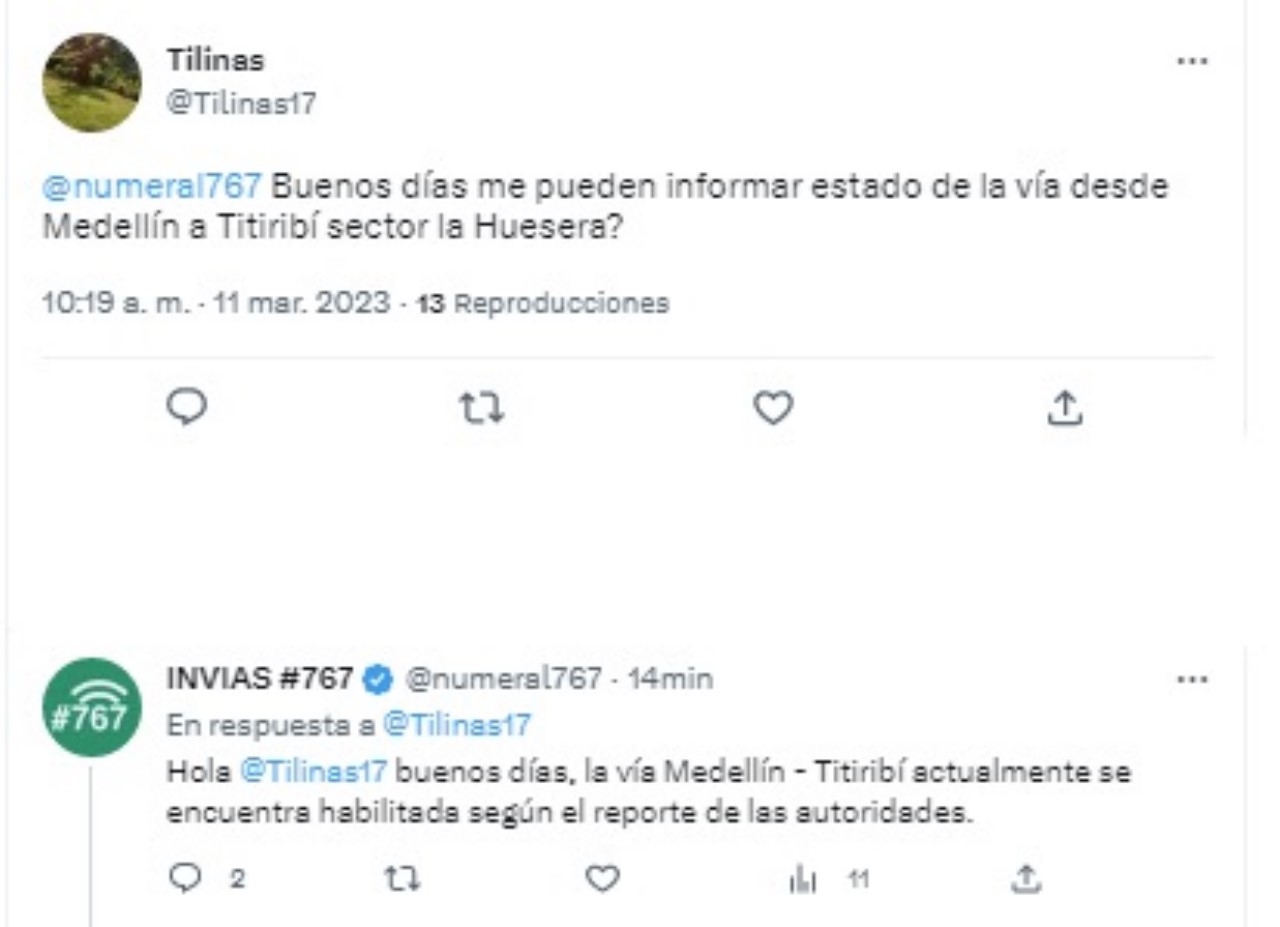Viewport: 1280px width, 927px height.
Task: Like the INVIAS #767 reply
Action: click(x=601, y=879)
